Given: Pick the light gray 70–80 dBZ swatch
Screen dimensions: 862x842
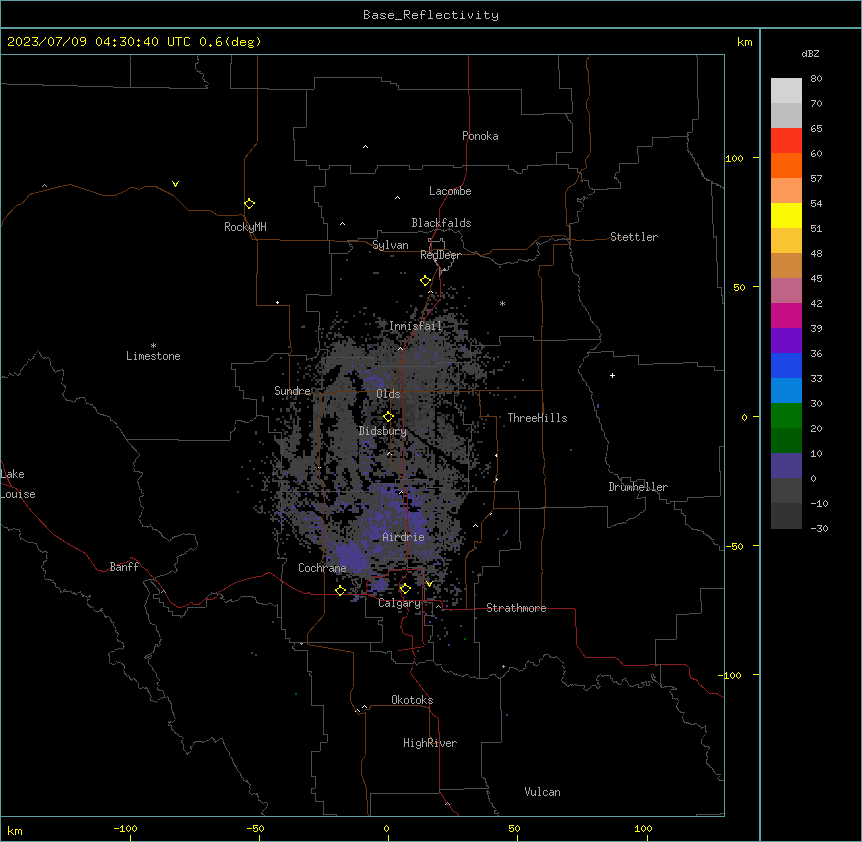Looking at the screenshot, I should [786, 91].
